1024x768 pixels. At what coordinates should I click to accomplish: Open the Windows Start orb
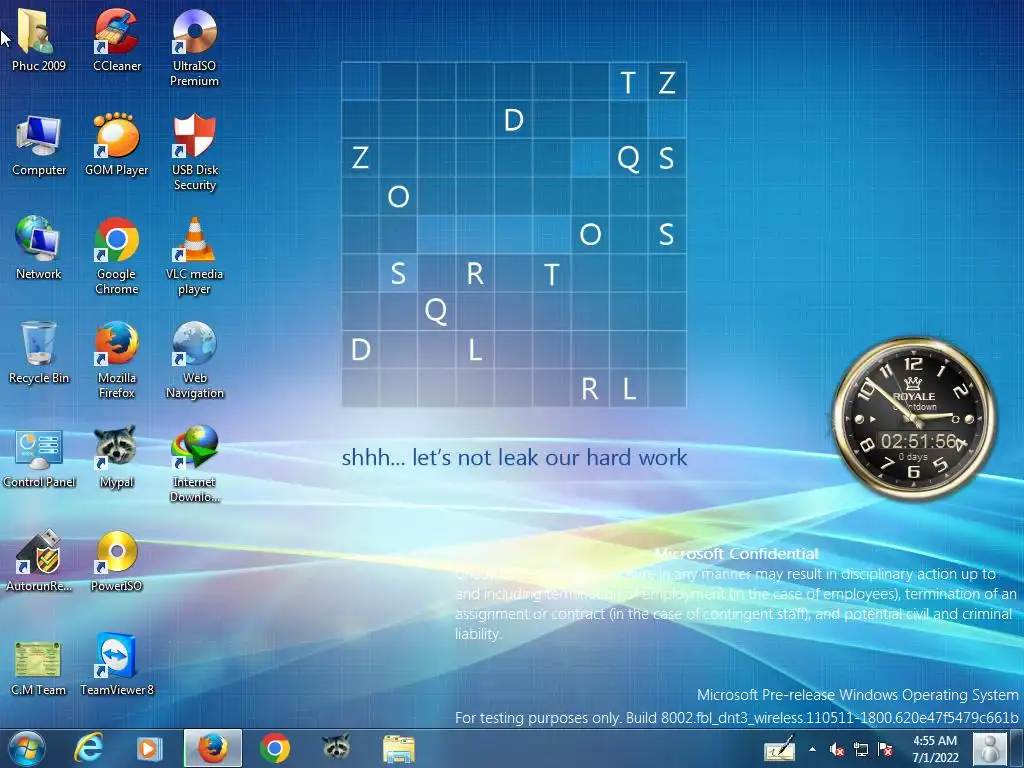[27, 748]
